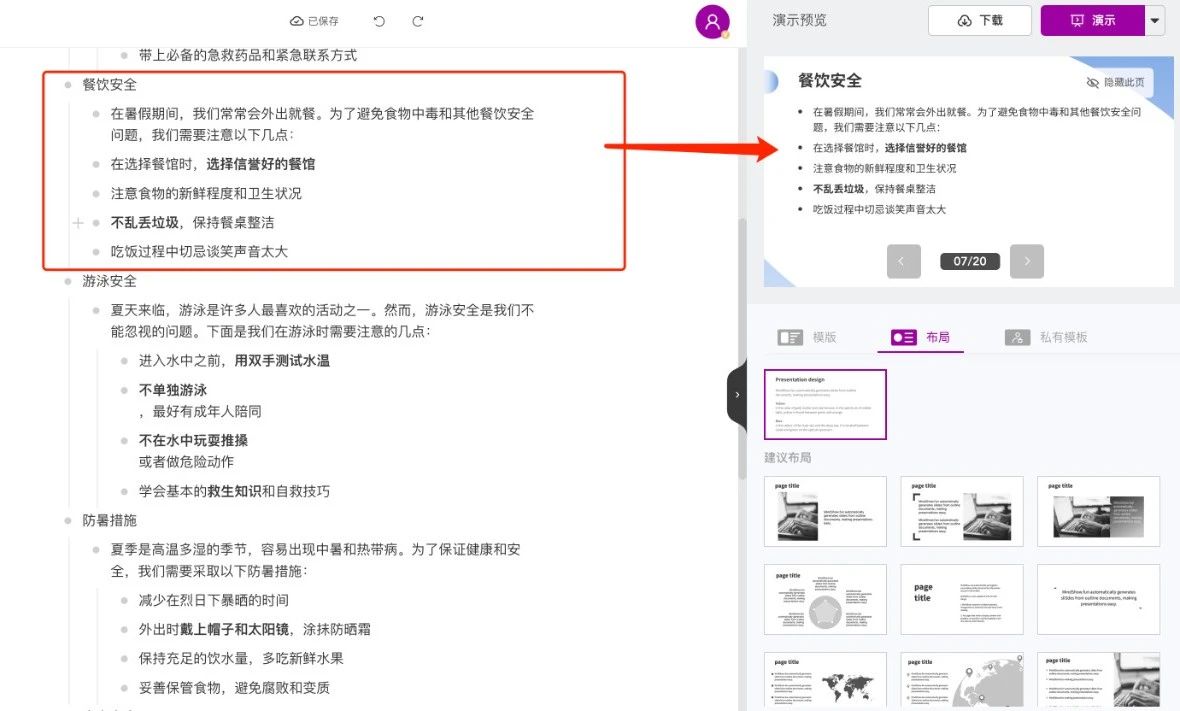Click the 下载 download button
Image resolution: width=1180 pixels, height=711 pixels.
979,21
